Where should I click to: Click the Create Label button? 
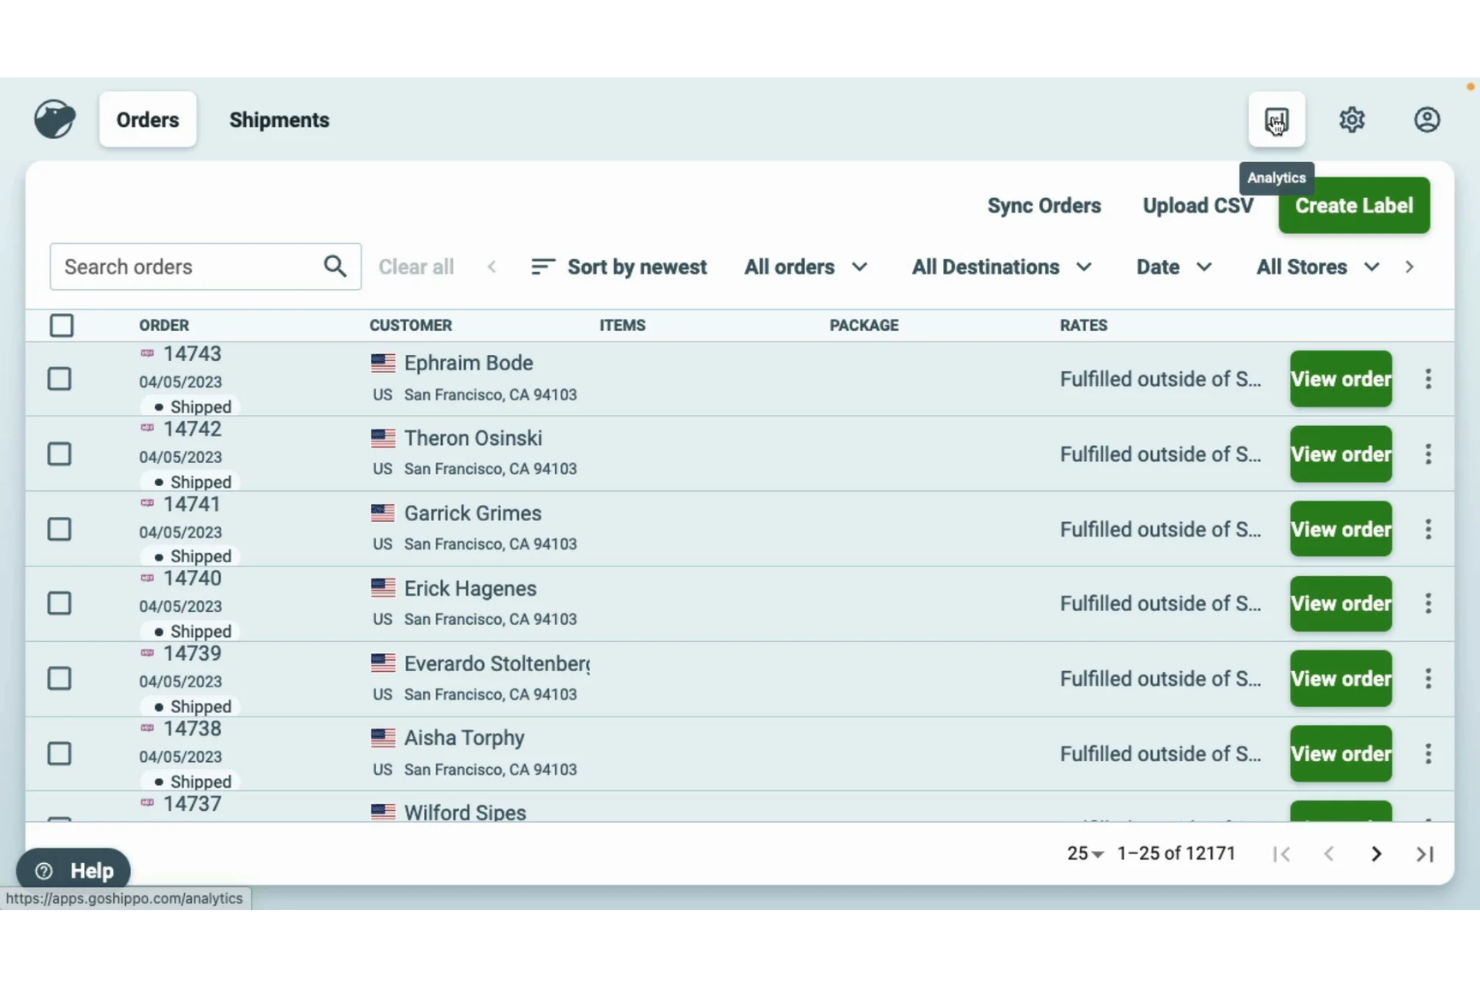click(1354, 205)
